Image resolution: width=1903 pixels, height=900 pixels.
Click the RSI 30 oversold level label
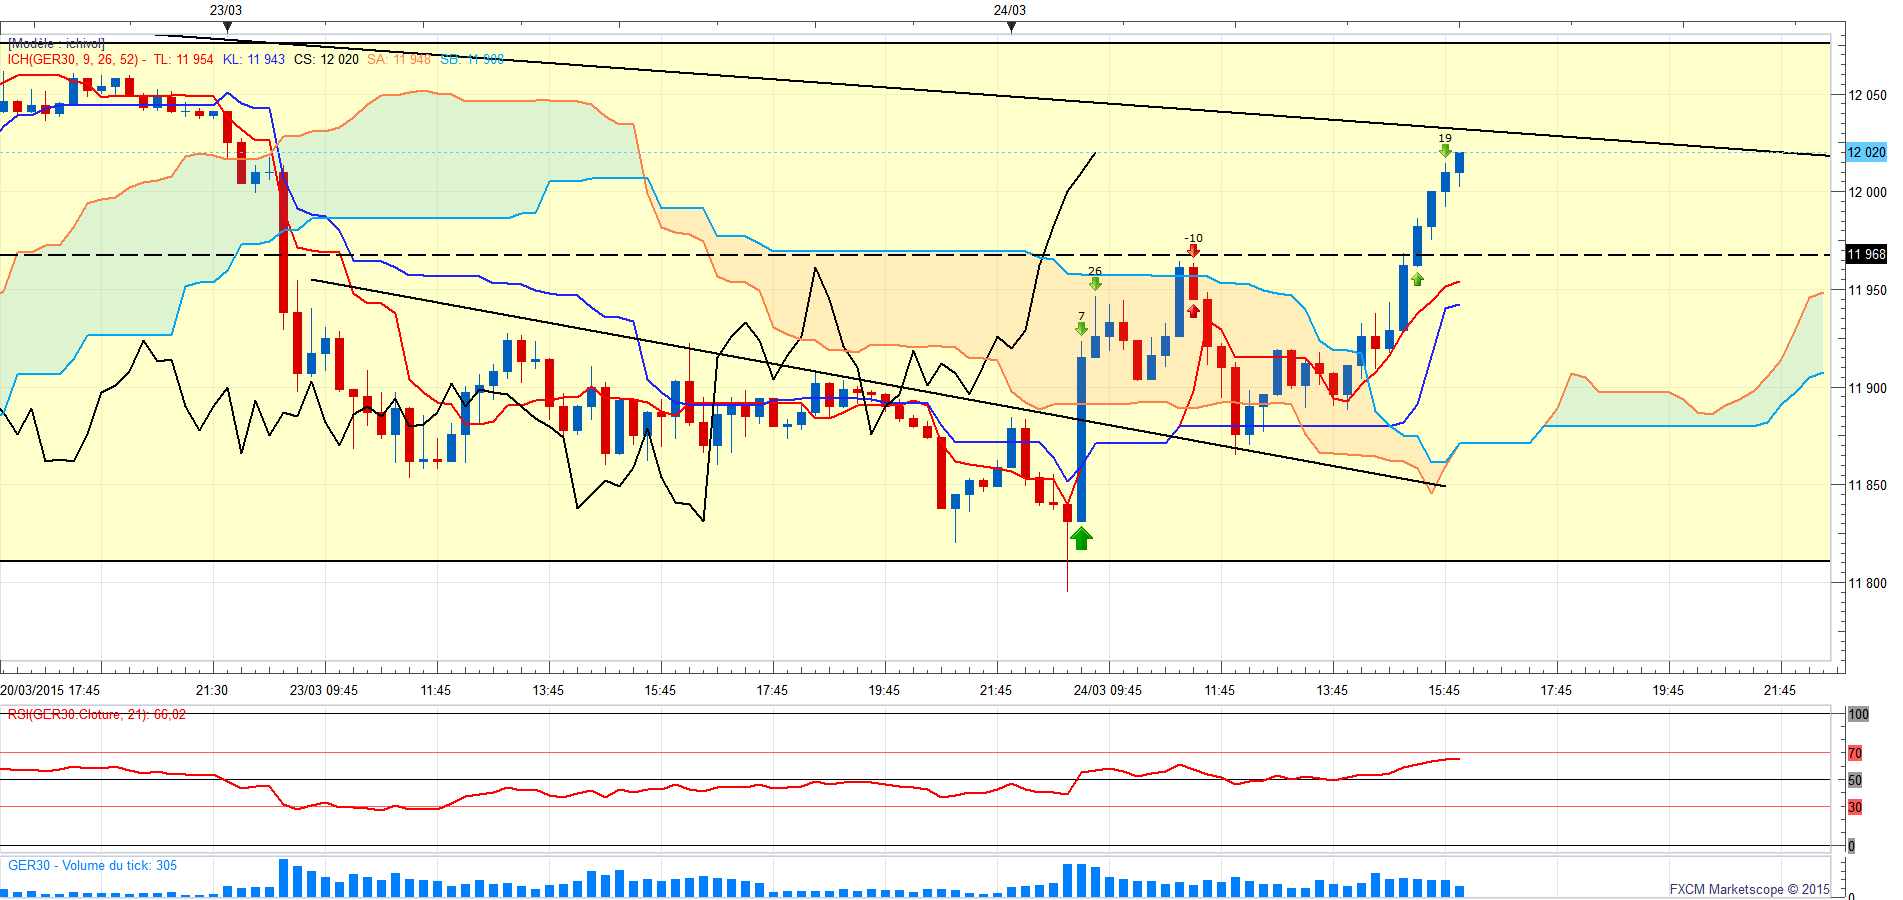click(x=1855, y=807)
